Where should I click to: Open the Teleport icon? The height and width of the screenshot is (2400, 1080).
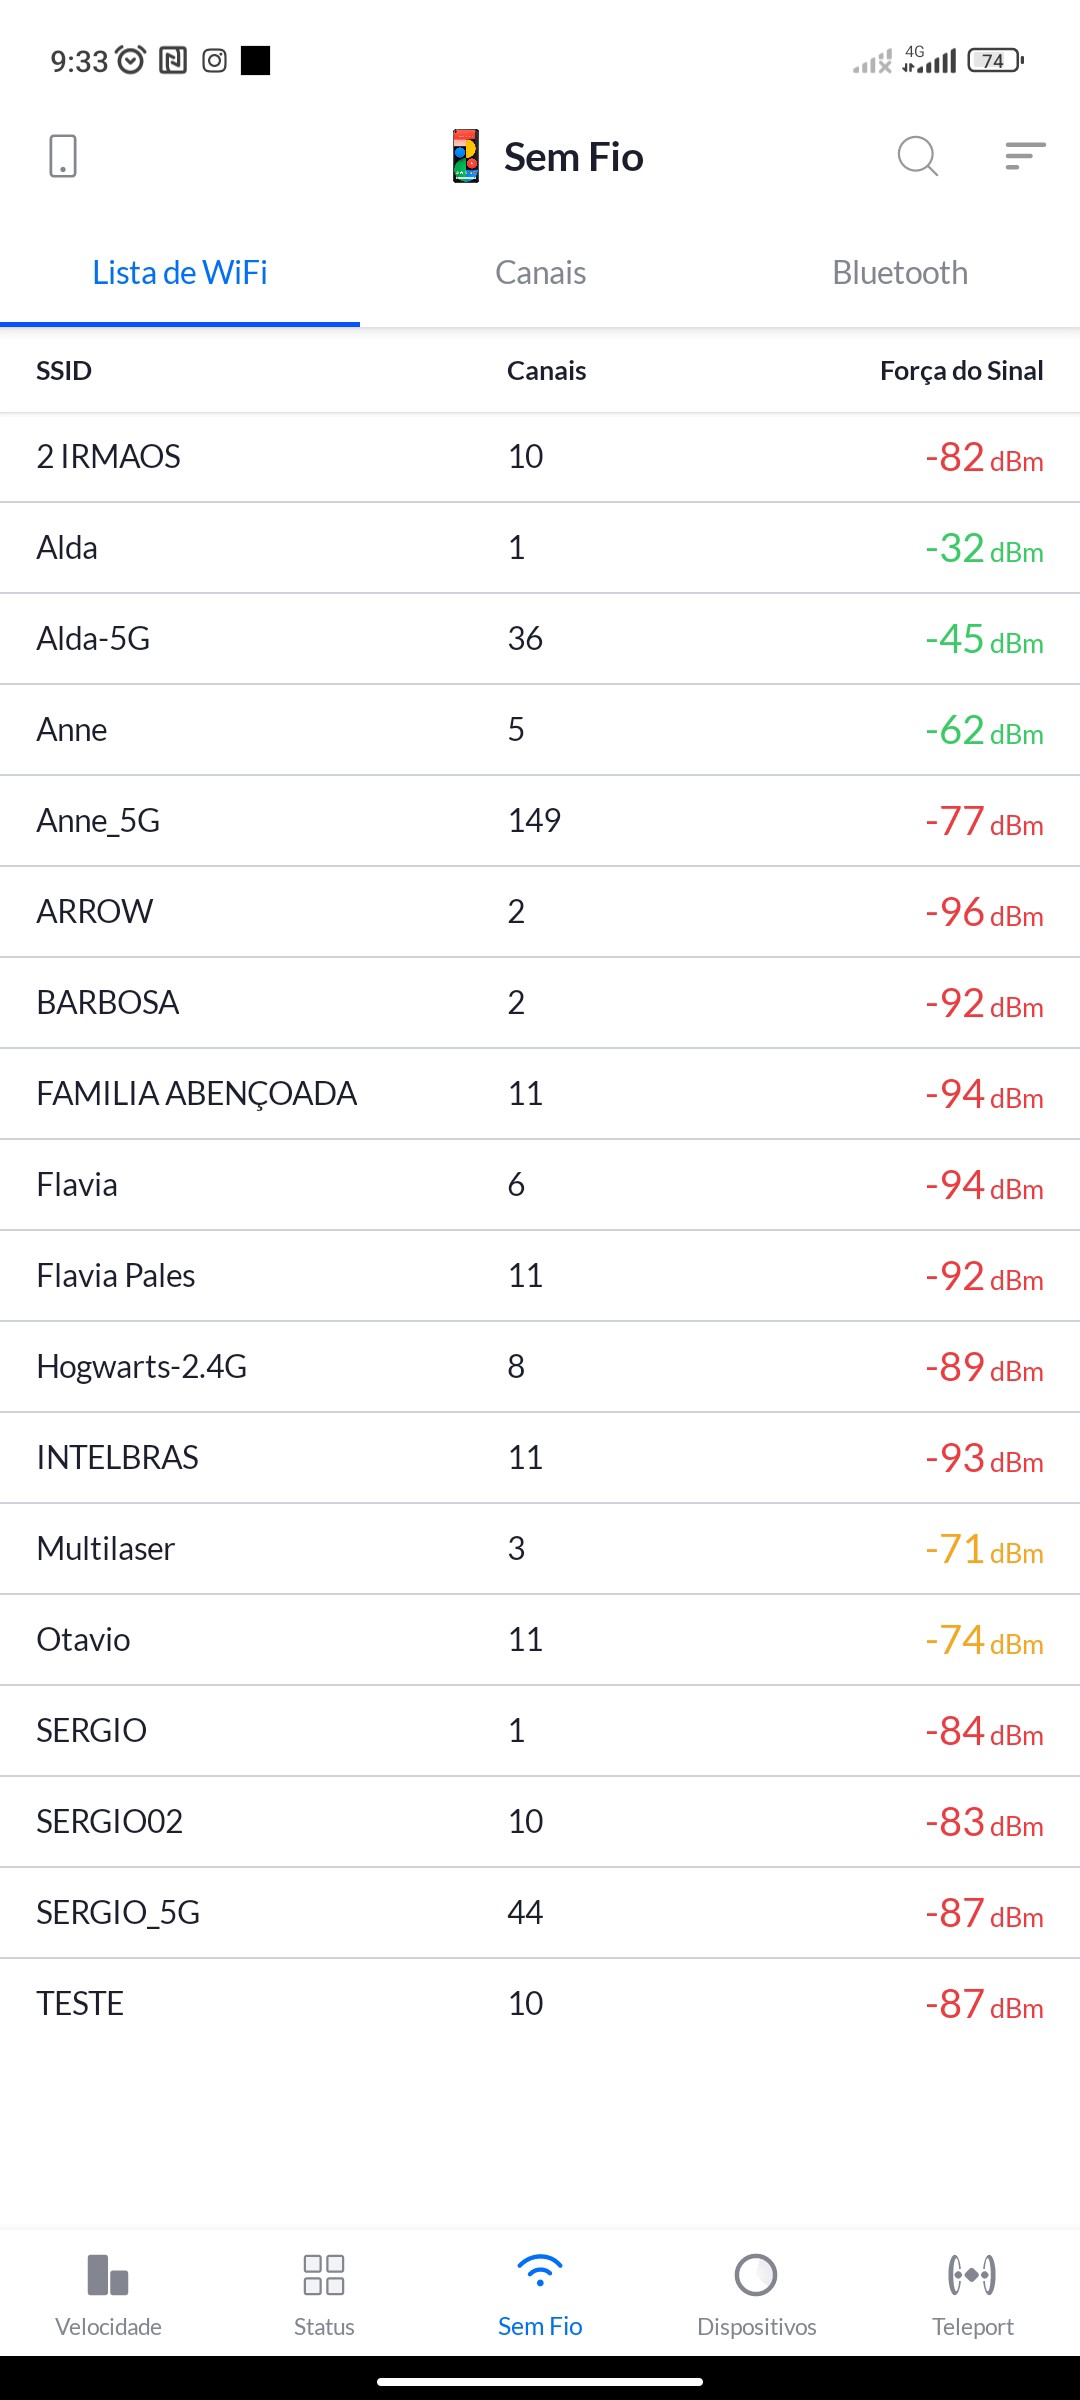pos(972,2276)
